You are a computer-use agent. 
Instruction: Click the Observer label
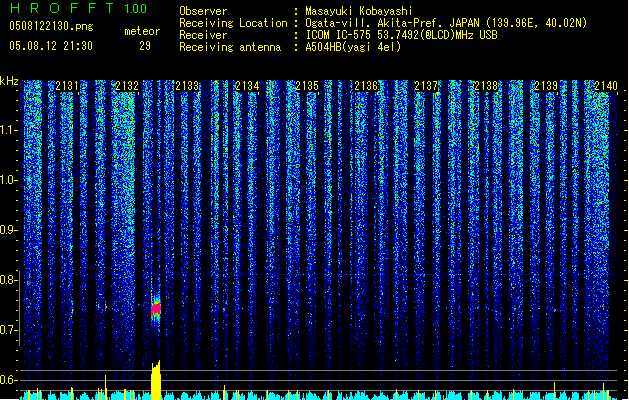click(203, 11)
